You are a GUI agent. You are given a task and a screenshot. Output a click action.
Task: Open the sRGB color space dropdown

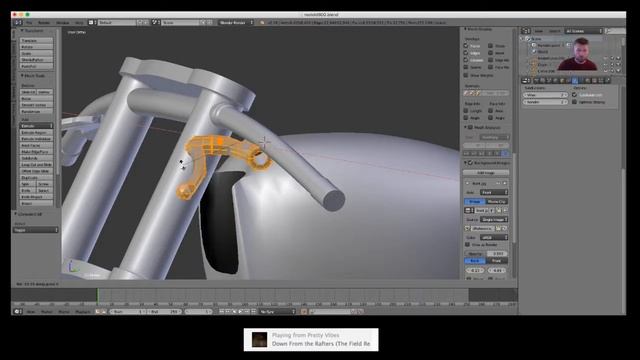[493, 238]
